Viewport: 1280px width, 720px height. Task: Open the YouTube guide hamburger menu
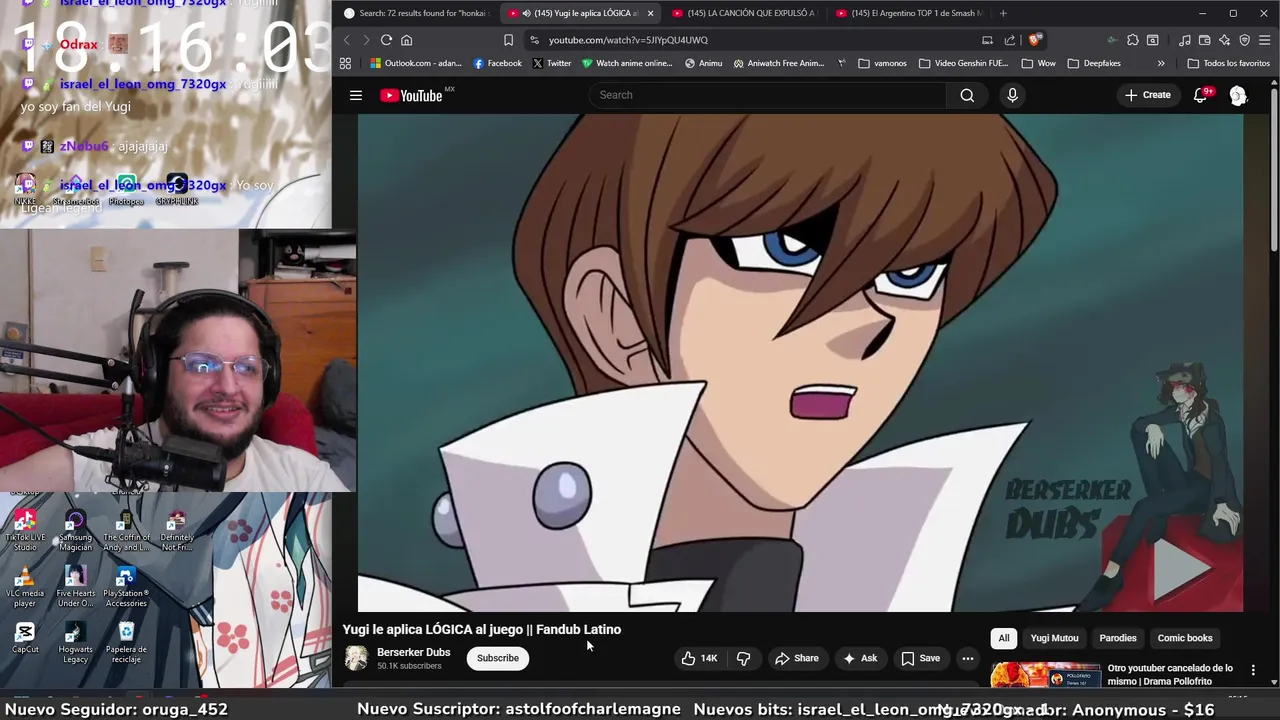pos(355,95)
